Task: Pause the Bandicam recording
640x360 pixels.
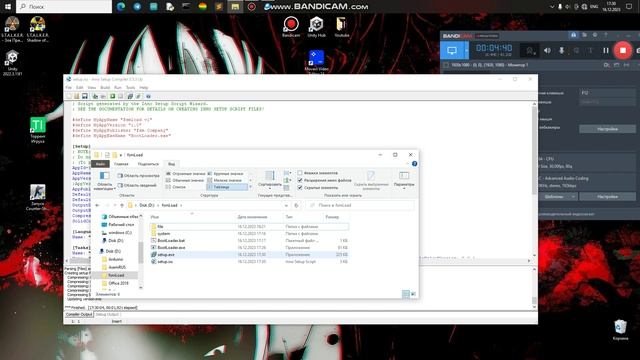Action: pos(606,51)
